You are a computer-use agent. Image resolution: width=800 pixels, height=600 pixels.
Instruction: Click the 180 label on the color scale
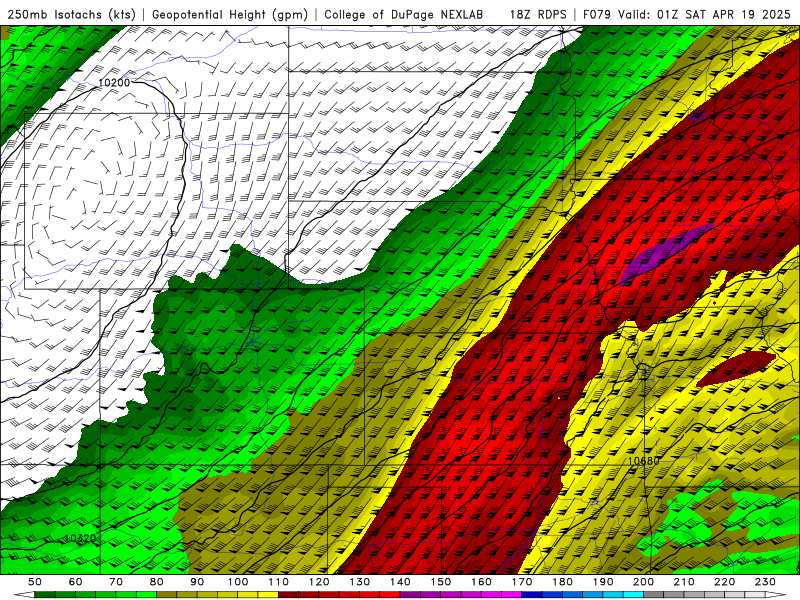tap(562, 582)
